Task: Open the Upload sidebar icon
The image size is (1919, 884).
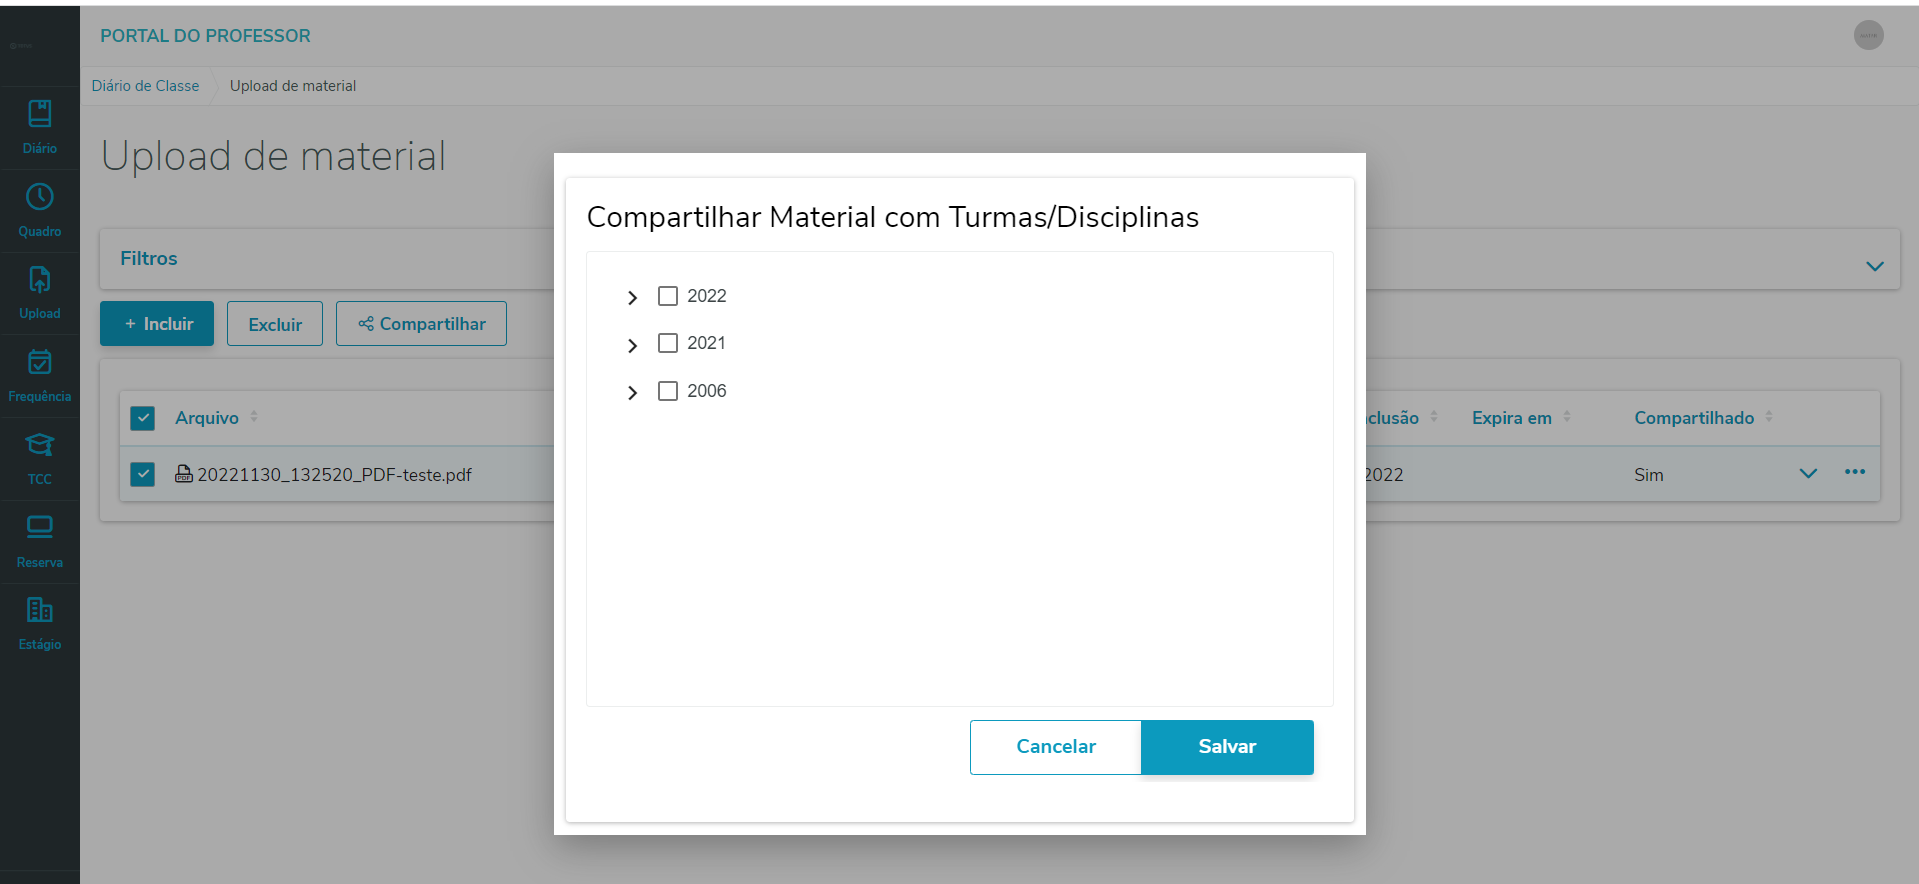Action: tap(40, 281)
